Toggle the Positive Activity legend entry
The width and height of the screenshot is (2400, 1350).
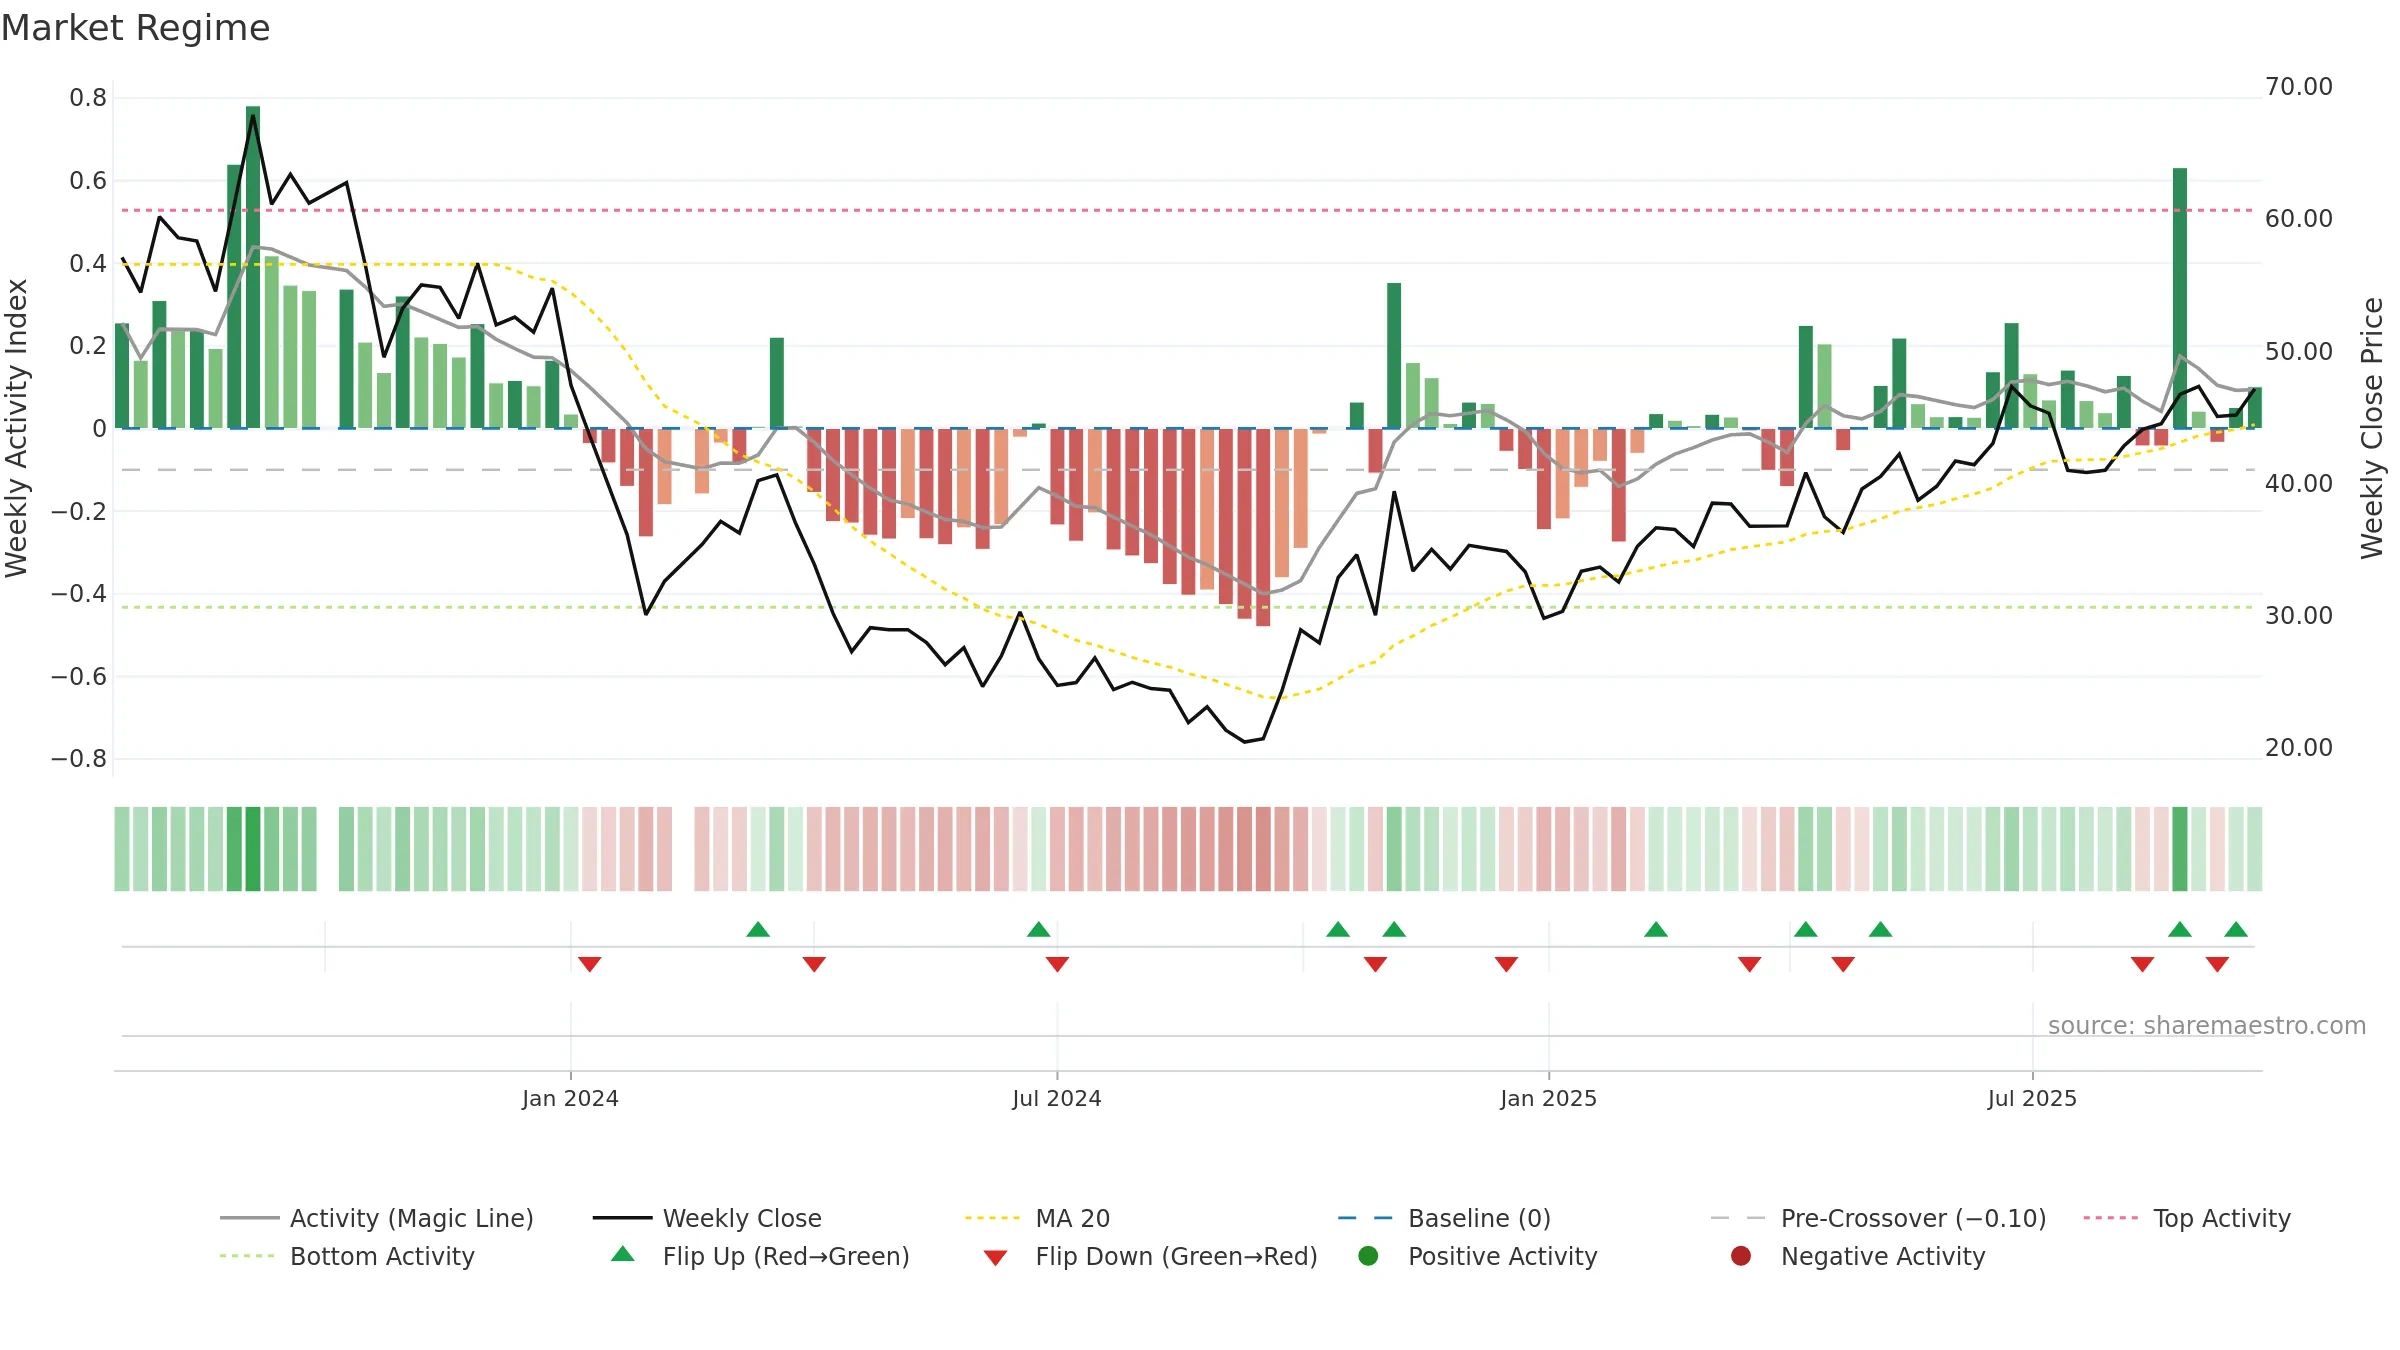(x=1478, y=1256)
